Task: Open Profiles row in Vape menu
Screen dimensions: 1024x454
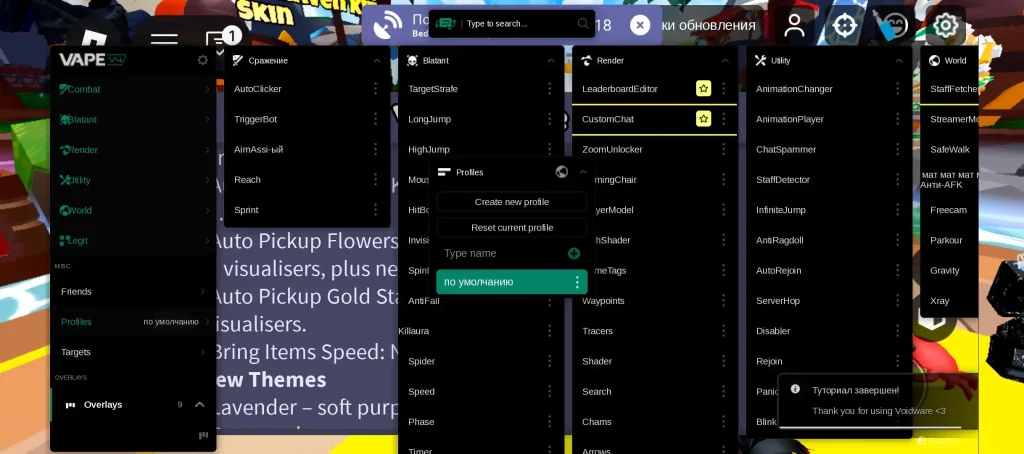Action: click(133, 321)
